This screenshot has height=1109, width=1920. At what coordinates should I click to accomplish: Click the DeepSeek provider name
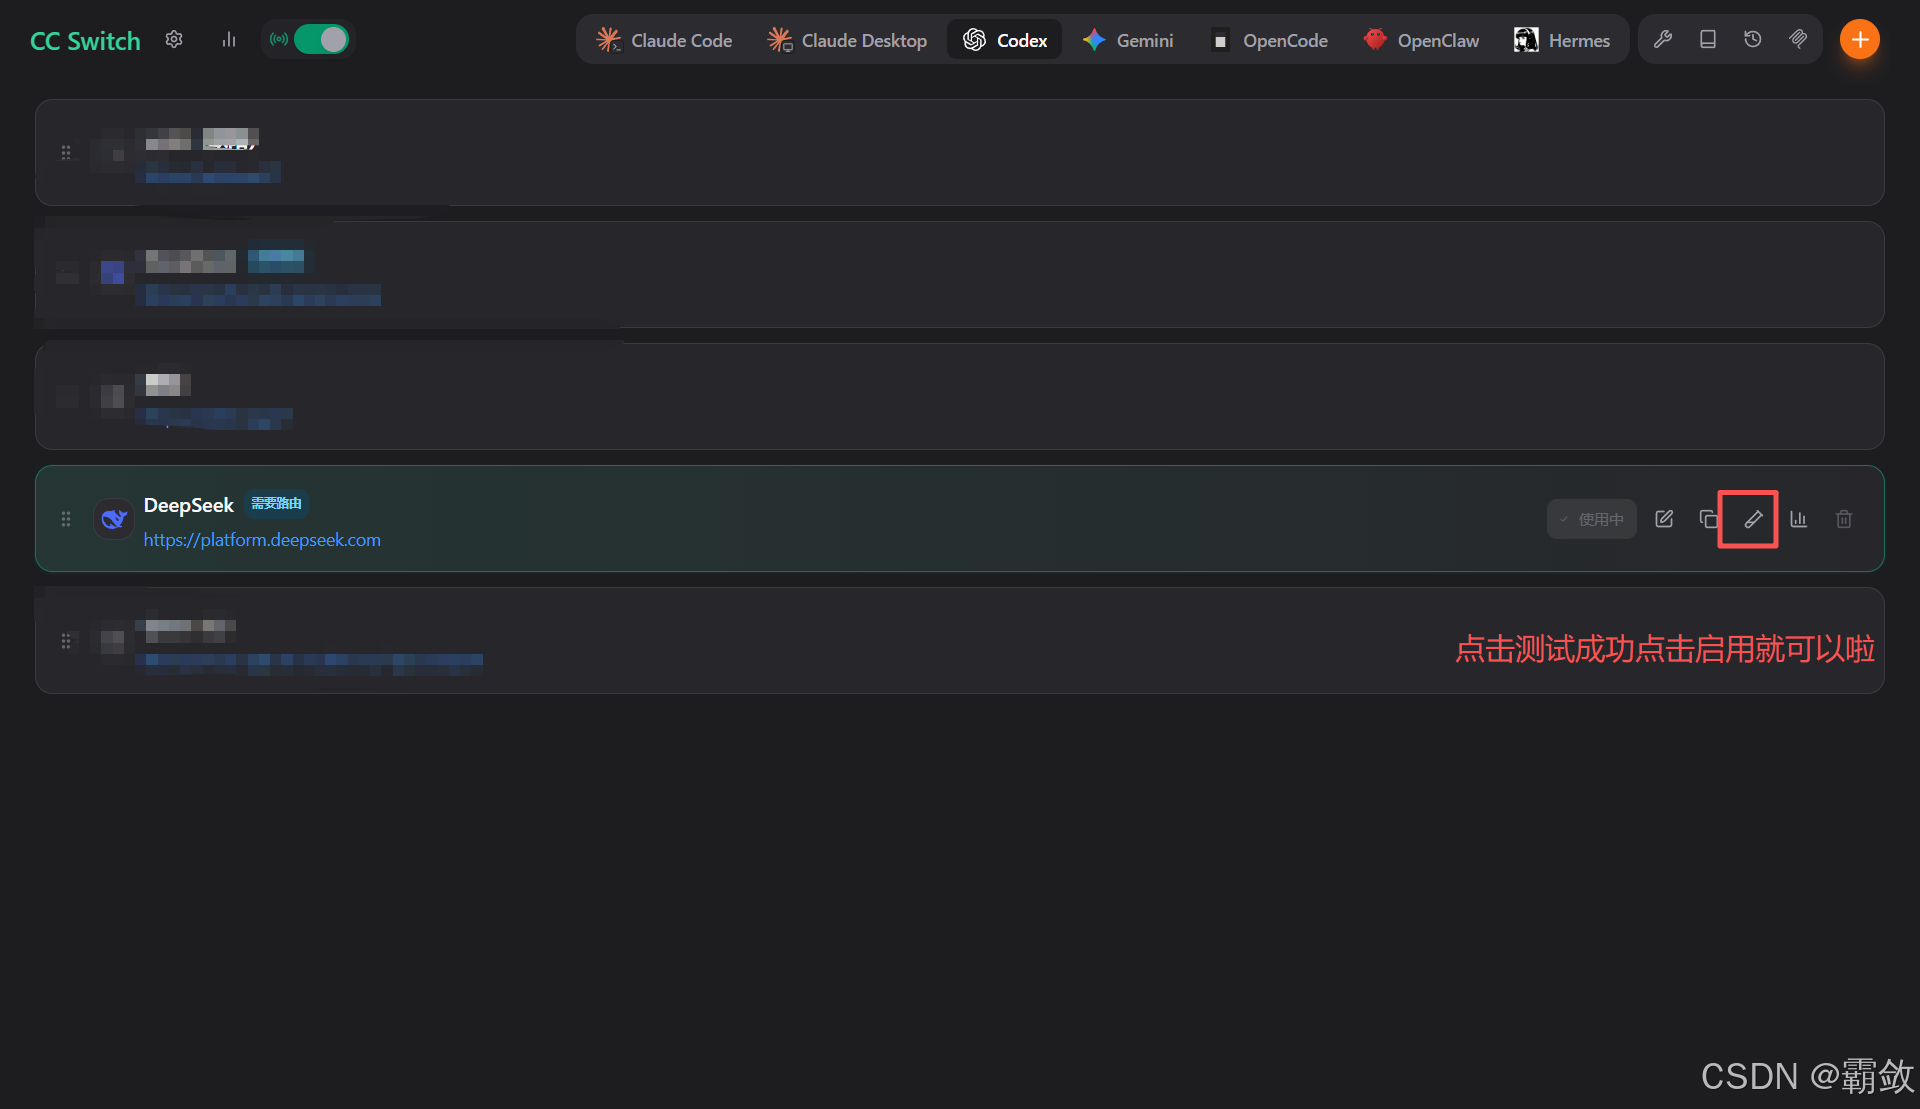coord(189,505)
